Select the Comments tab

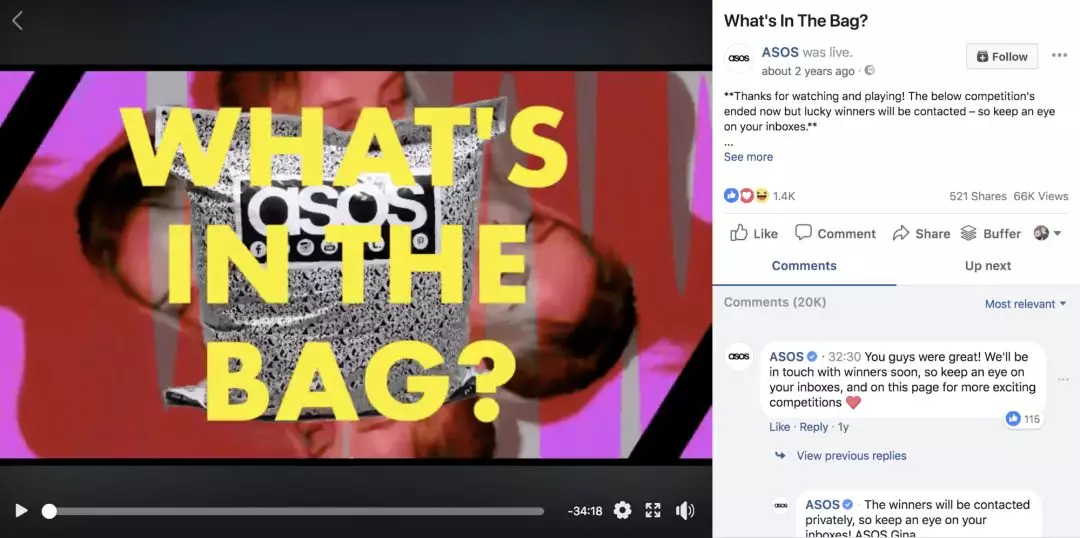[x=804, y=266]
